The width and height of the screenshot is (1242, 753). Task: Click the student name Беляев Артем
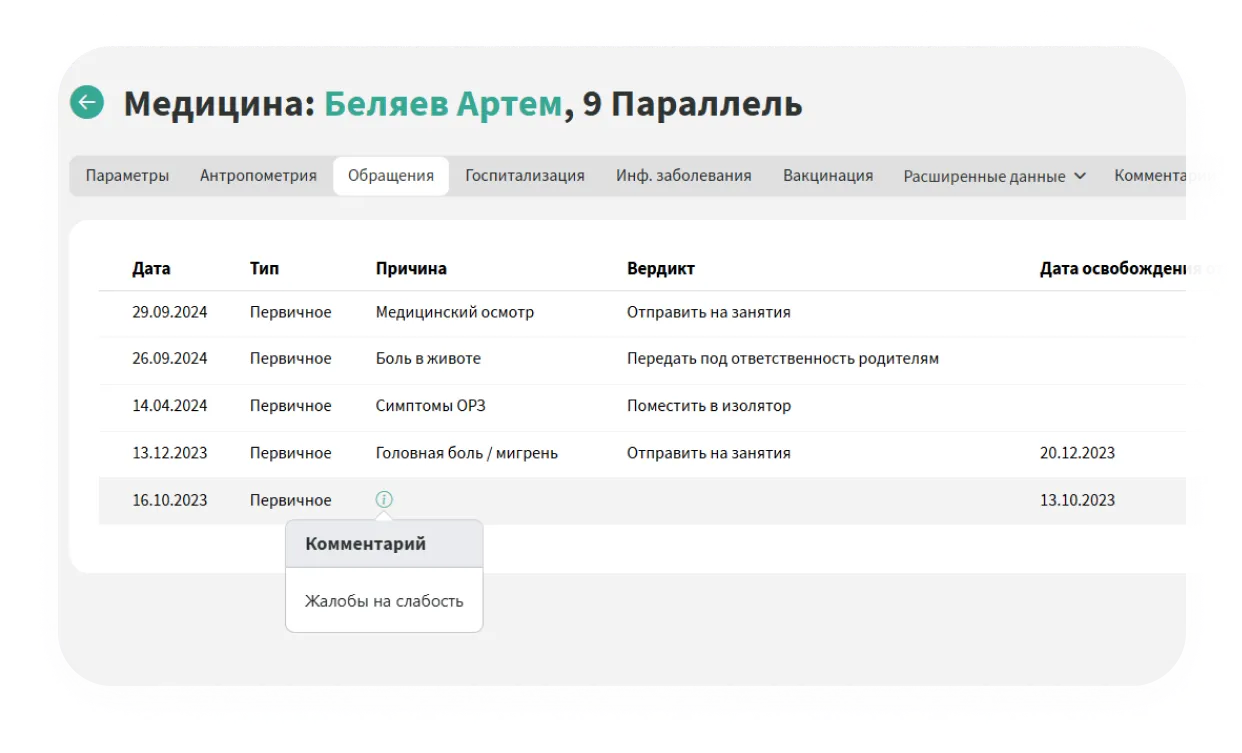coord(443,104)
